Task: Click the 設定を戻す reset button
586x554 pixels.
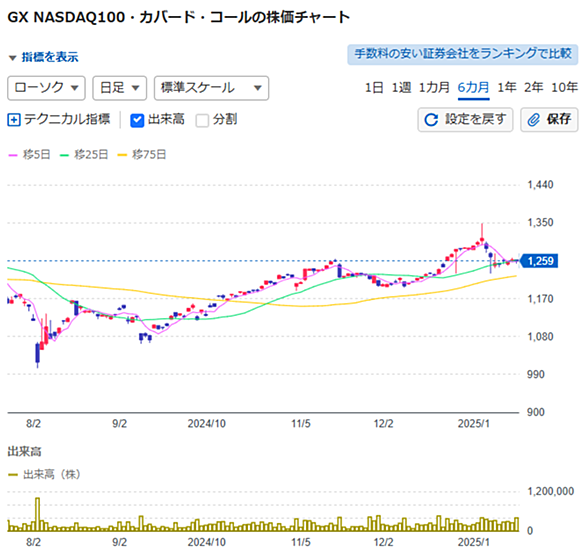Action: [x=465, y=120]
